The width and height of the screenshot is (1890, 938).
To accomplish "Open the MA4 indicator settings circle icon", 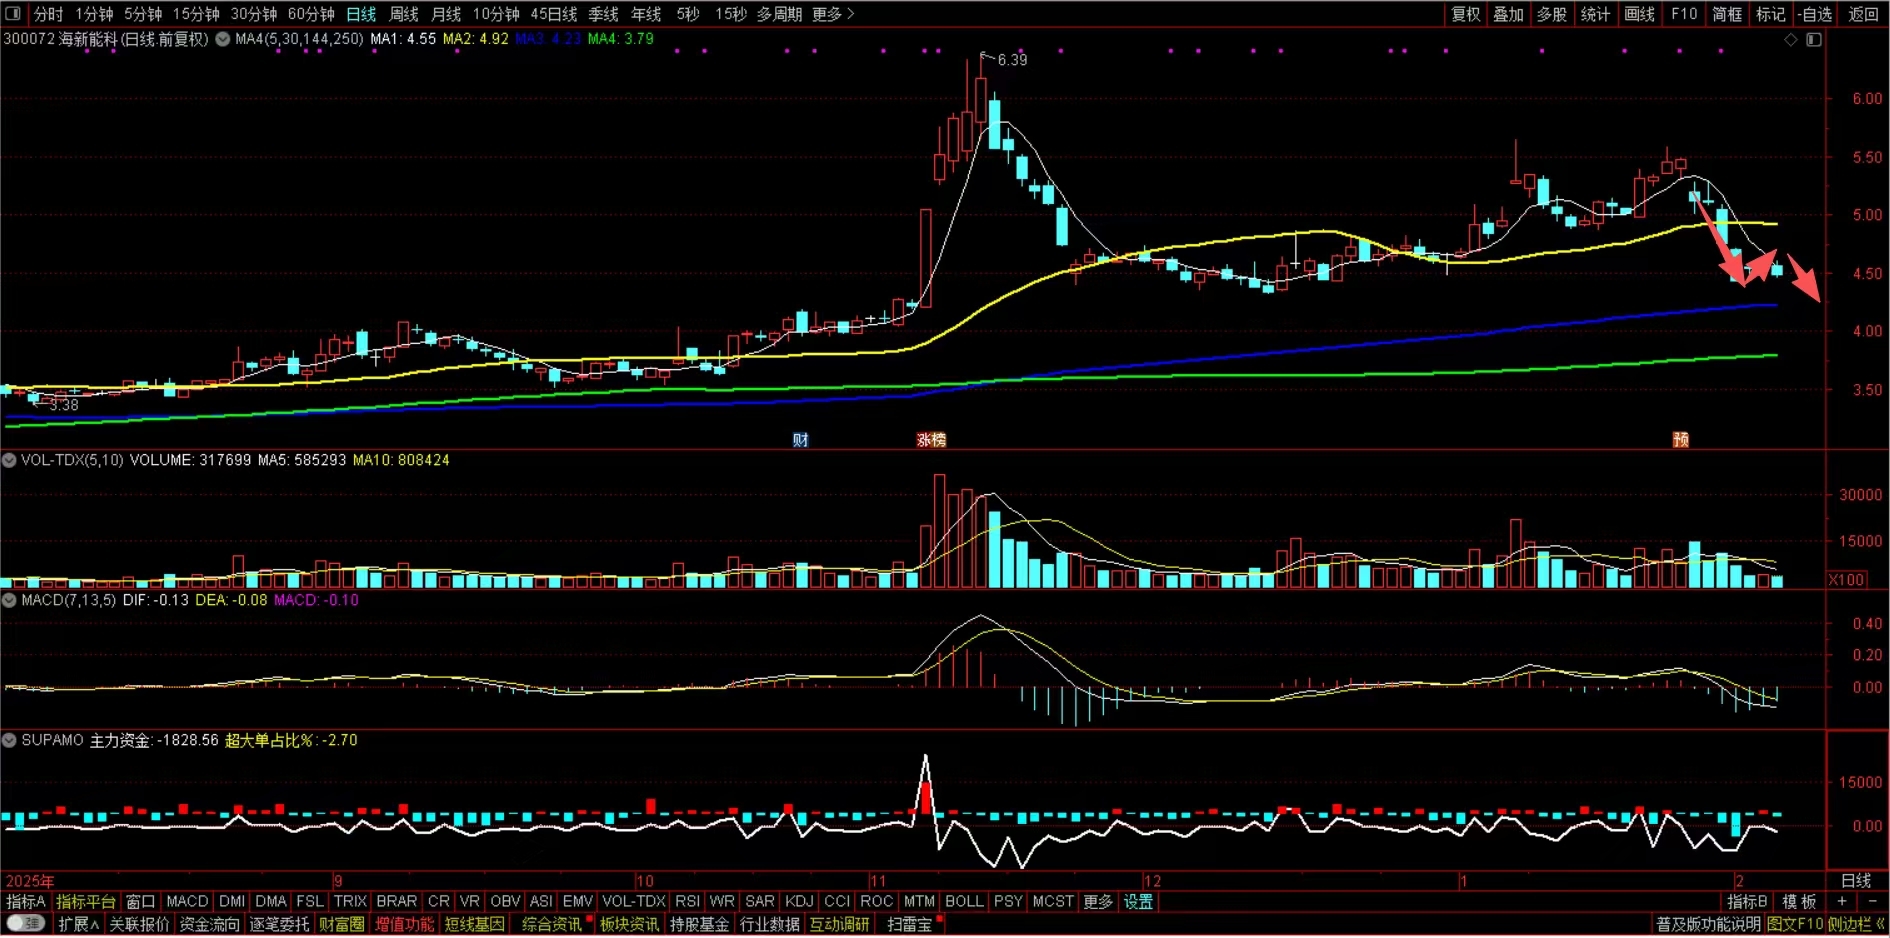I will pyautogui.click(x=223, y=39).
